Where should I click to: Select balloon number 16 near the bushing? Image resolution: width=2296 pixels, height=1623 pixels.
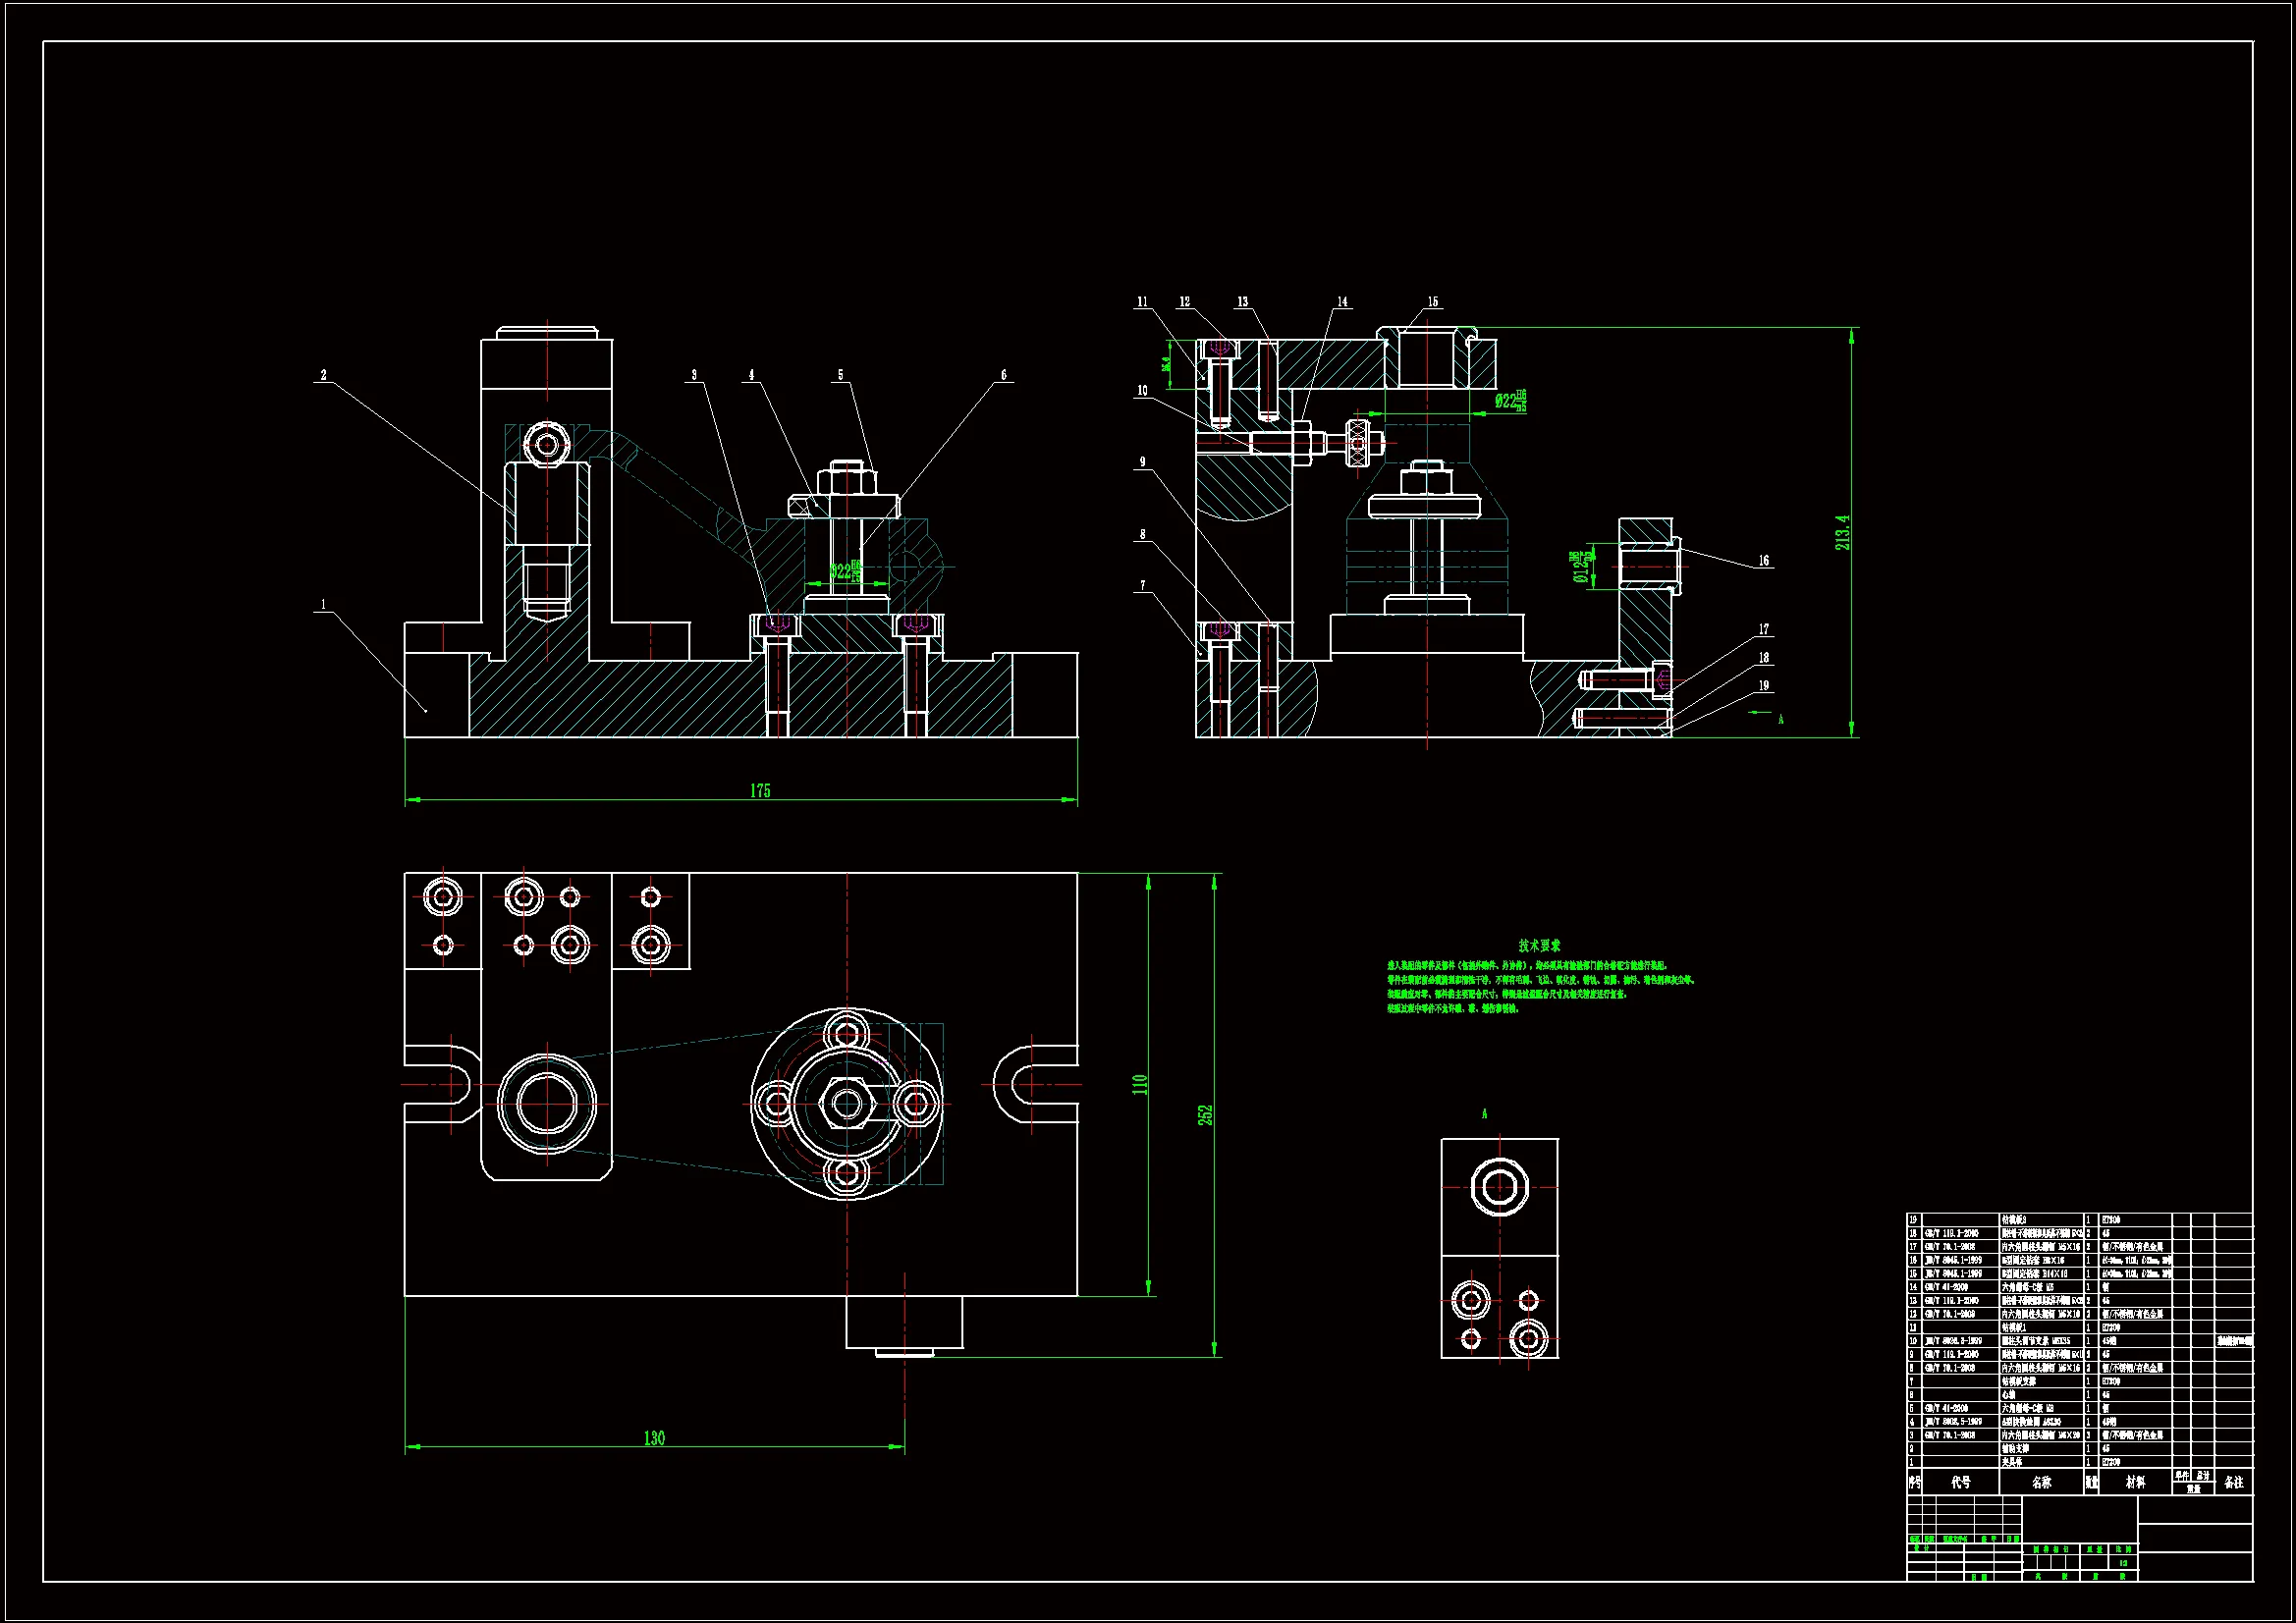tap(1764, 561)
